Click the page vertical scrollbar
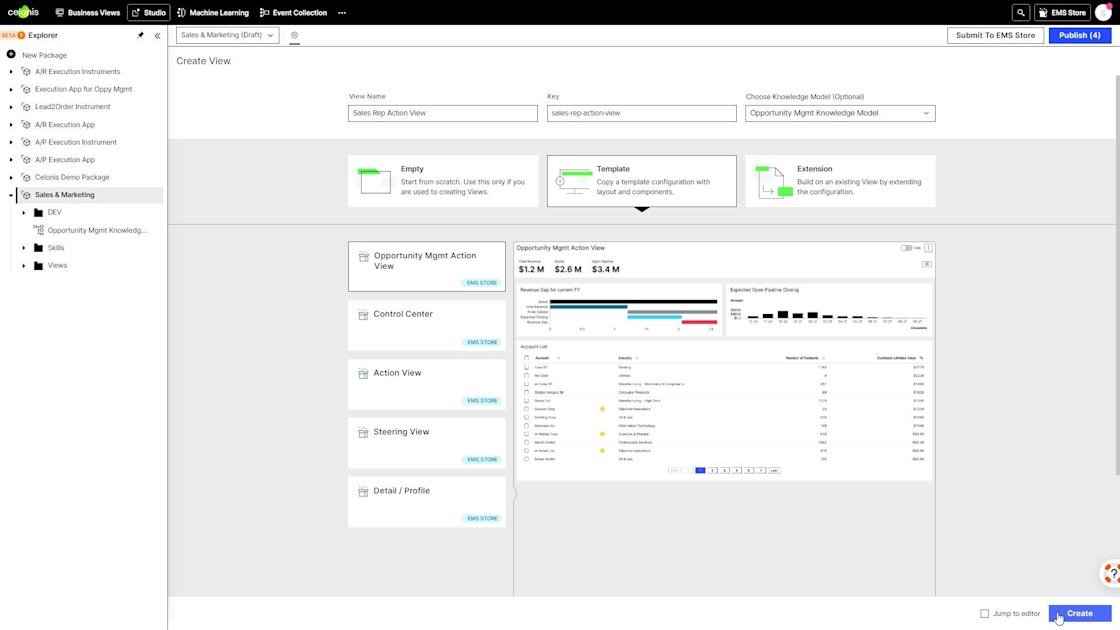 click(x=1116, y=274)
